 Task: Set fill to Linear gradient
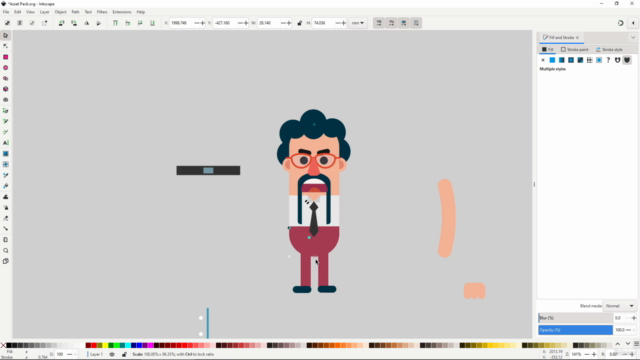(562, 60)
